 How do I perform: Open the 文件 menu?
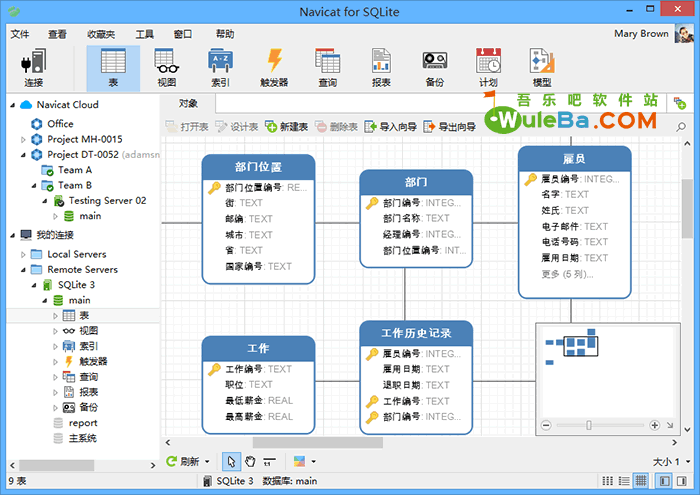coord(20,34)
